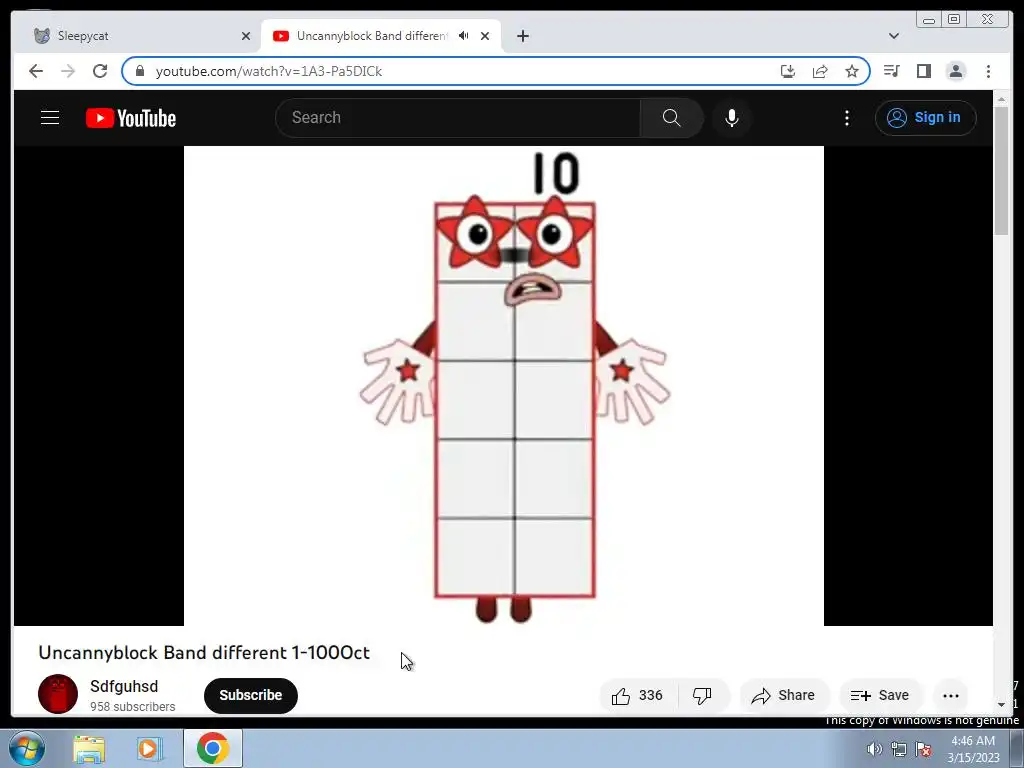Click the Chrome taskbar icon
The image size is (1024, 768).
click(x=212, y=748)
